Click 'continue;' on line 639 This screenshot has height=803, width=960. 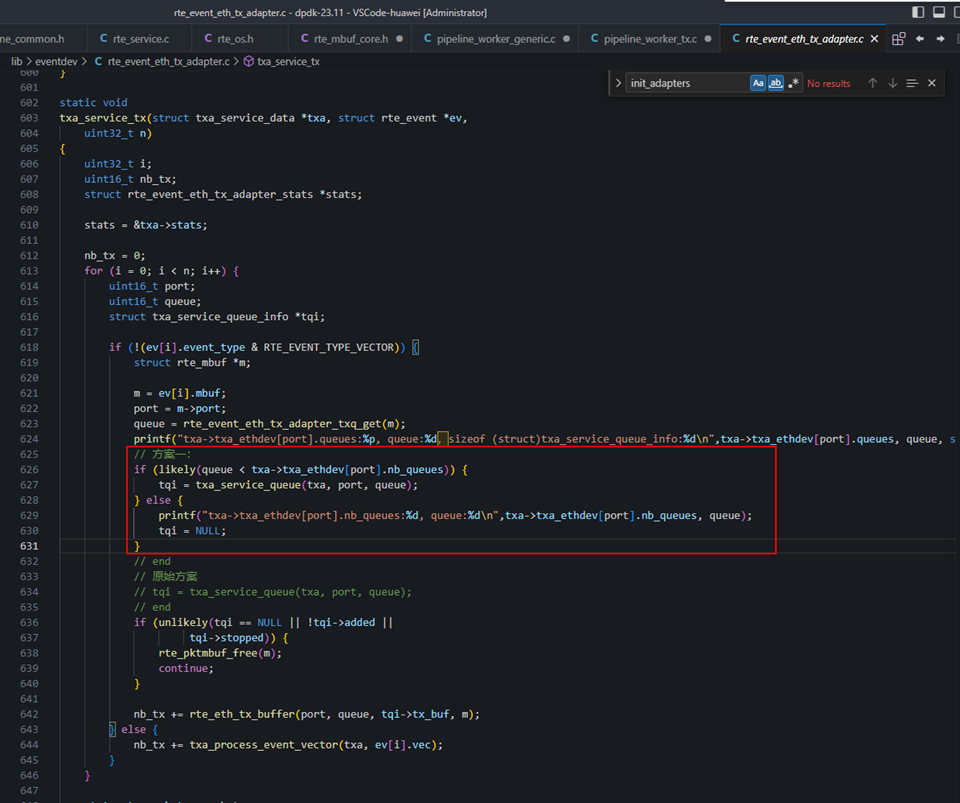tap(186, 668)
